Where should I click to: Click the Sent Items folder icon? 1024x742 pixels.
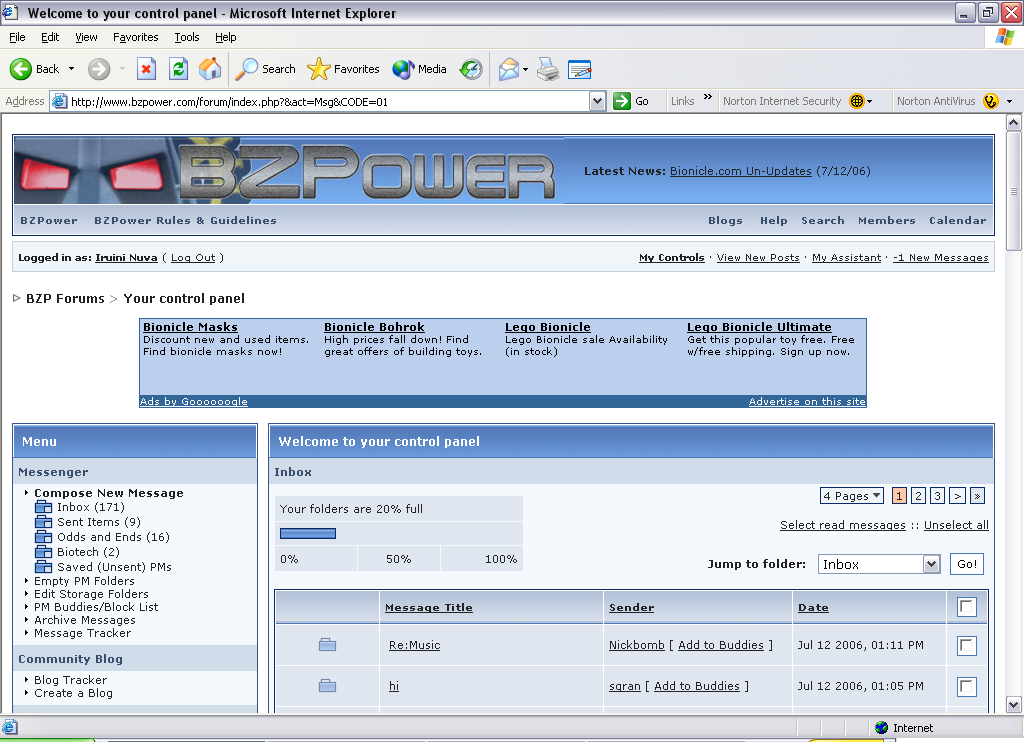43,522
